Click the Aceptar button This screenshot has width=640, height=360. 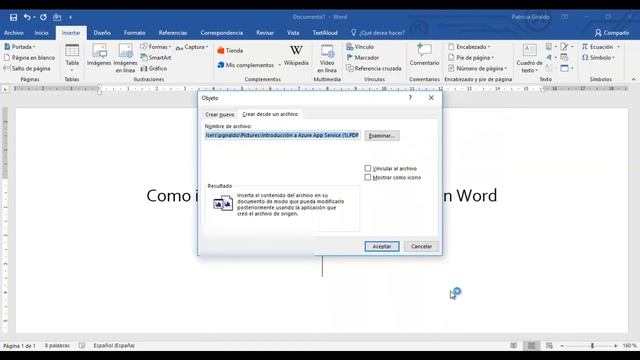pyautogui.click(x=382, y=246)
